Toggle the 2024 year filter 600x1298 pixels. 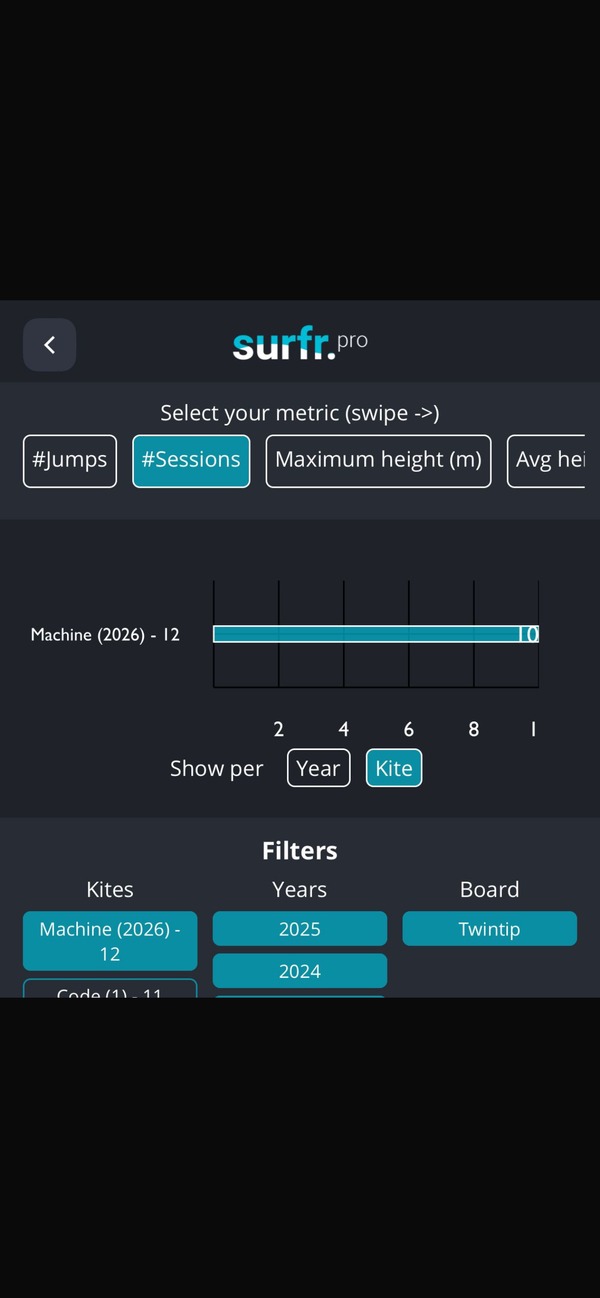(x=299, y=971)
